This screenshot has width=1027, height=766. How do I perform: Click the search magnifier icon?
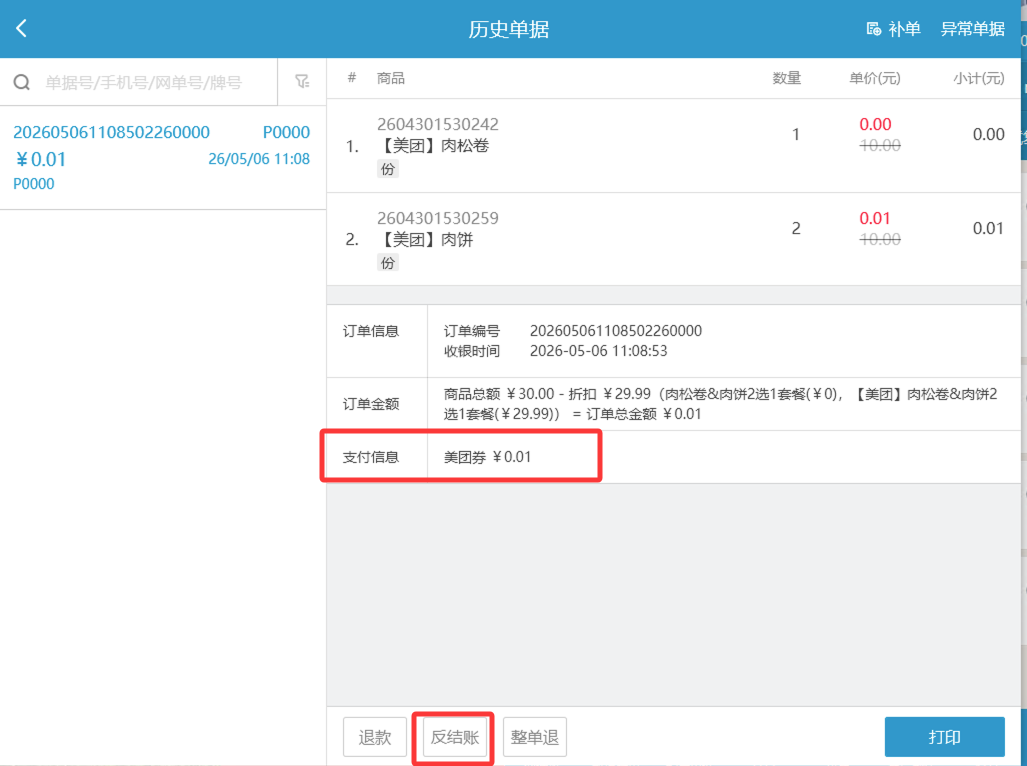(22, 82)
